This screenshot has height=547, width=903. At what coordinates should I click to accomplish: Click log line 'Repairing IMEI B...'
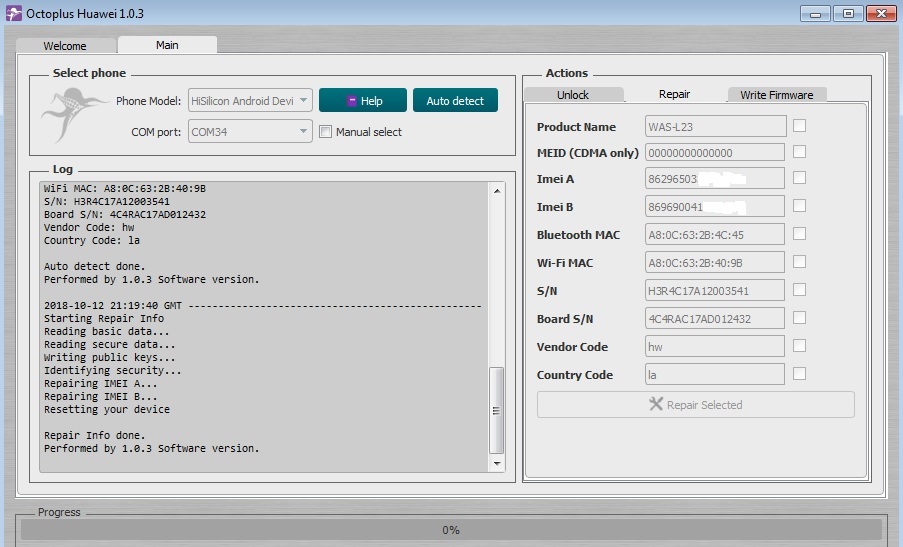coord(100,396)
